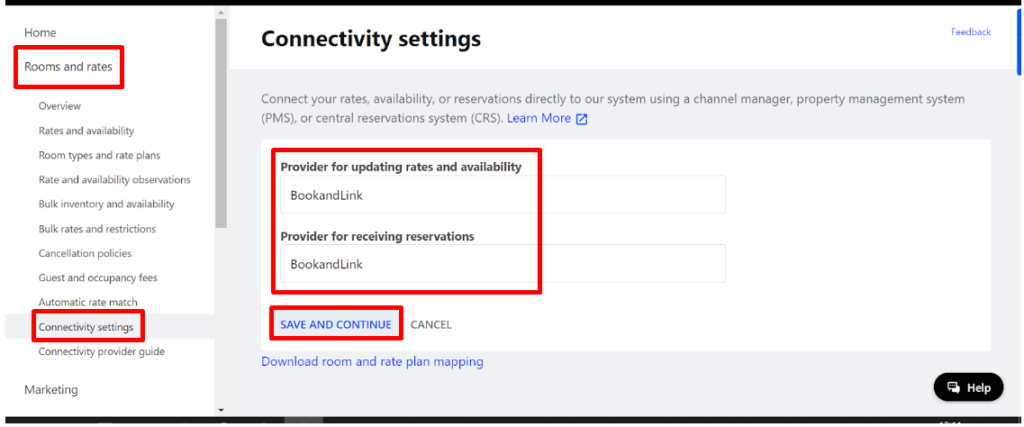Click the external link icon beside Learn More
This screenshot has width=1024, height=427.
coord(581,119)
